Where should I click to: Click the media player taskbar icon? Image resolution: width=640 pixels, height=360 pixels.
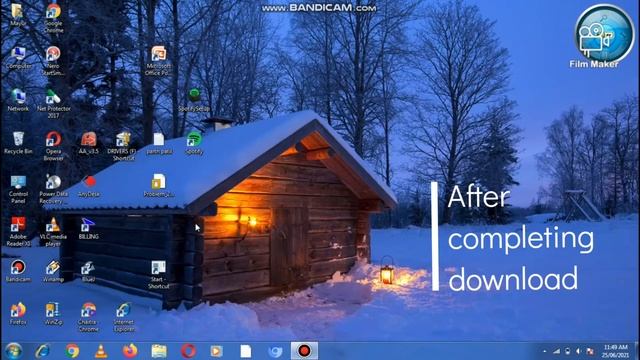tap(216, 351)
